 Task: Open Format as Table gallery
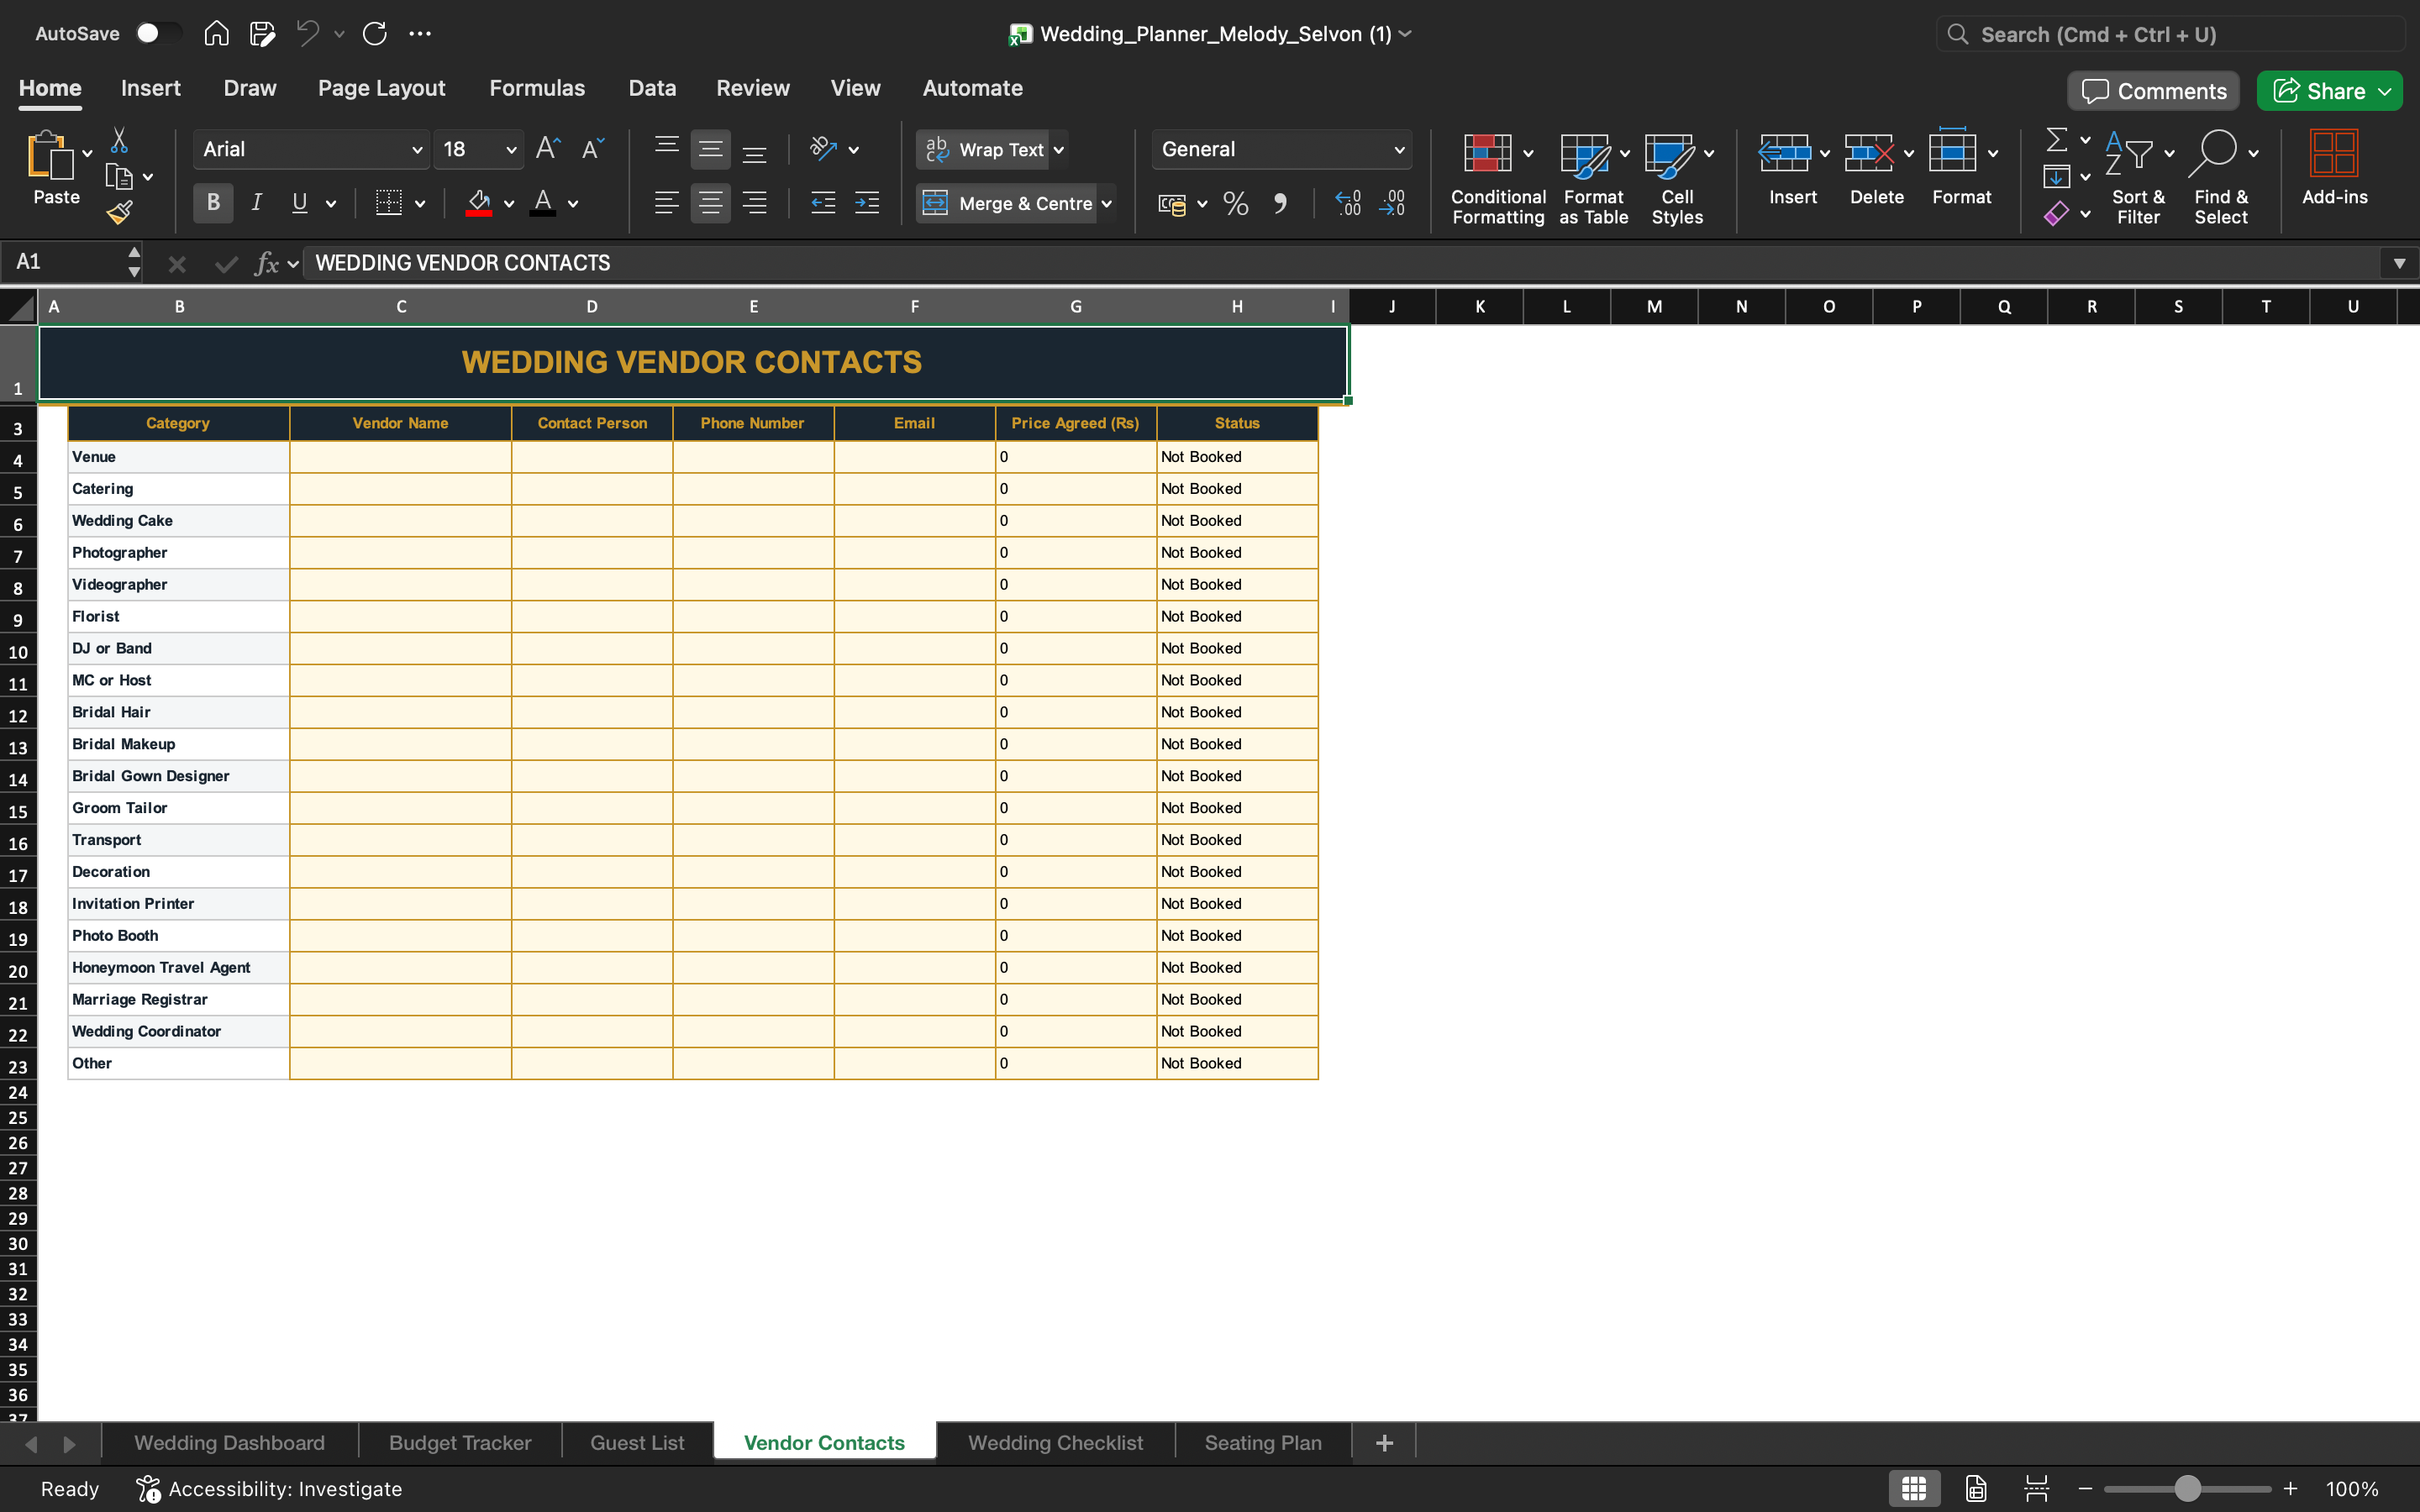pyautogui.click(x=1594, y=178)
